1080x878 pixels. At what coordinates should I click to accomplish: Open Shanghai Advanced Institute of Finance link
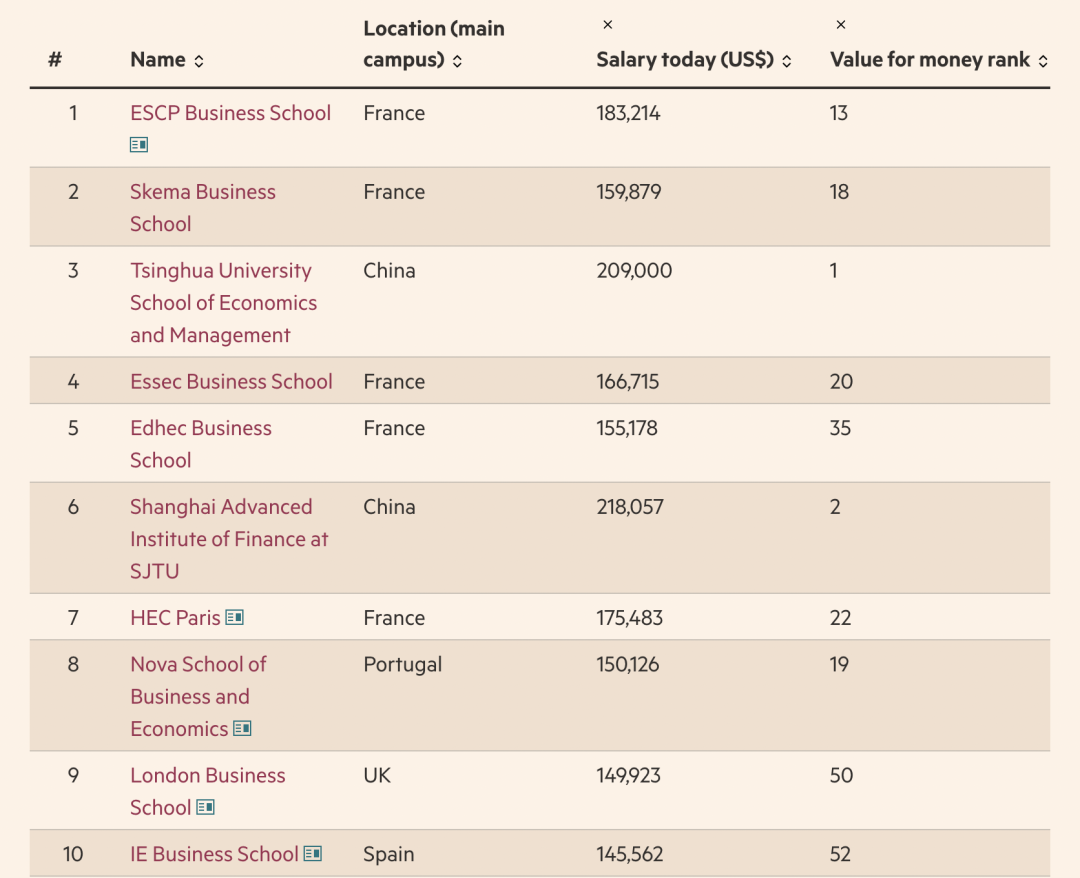click(x=229, y=539)
